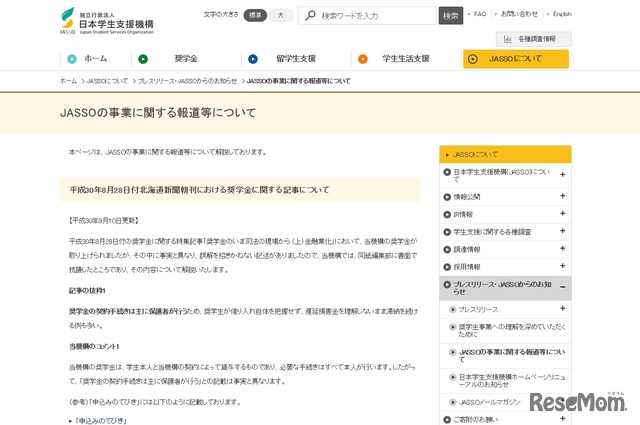Image resolution: width=640 pixels, height=425 pixels.
Task: Click the orange arrow icon beside 学生生活支援
Action: click(x=362, y=59)
